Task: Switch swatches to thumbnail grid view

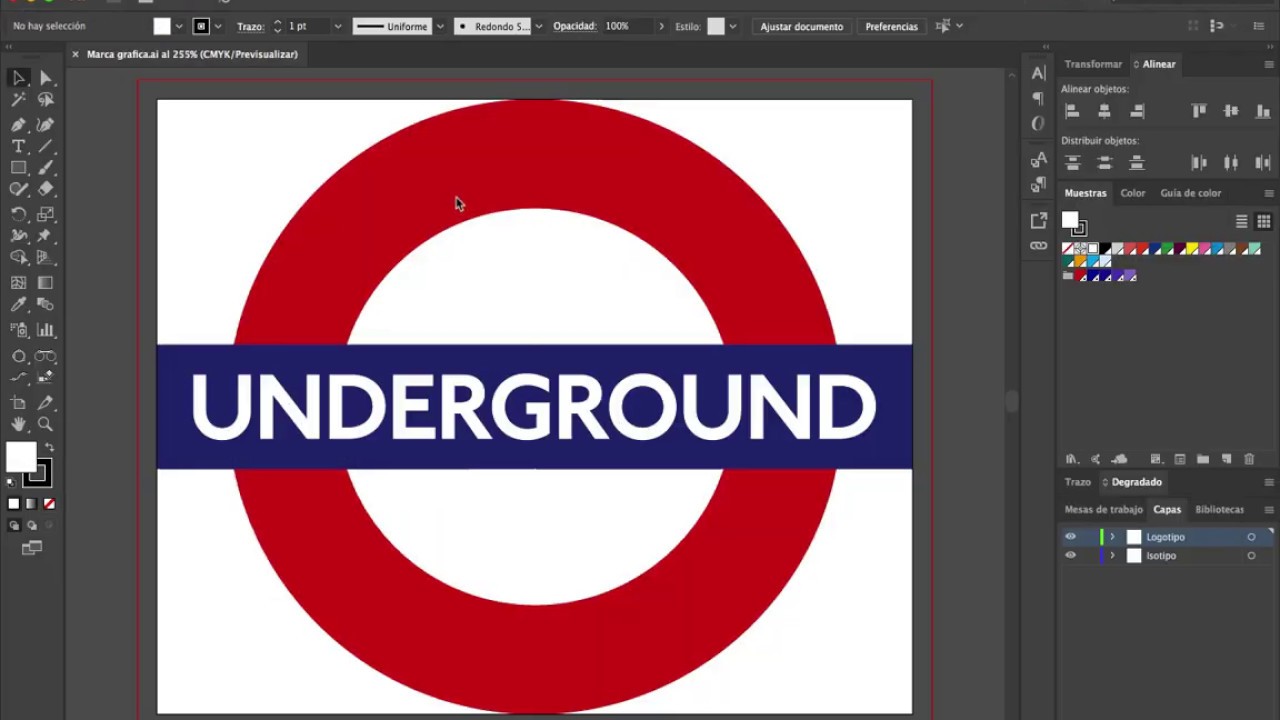Action: pyautogui.click(x=1264, y=222)
